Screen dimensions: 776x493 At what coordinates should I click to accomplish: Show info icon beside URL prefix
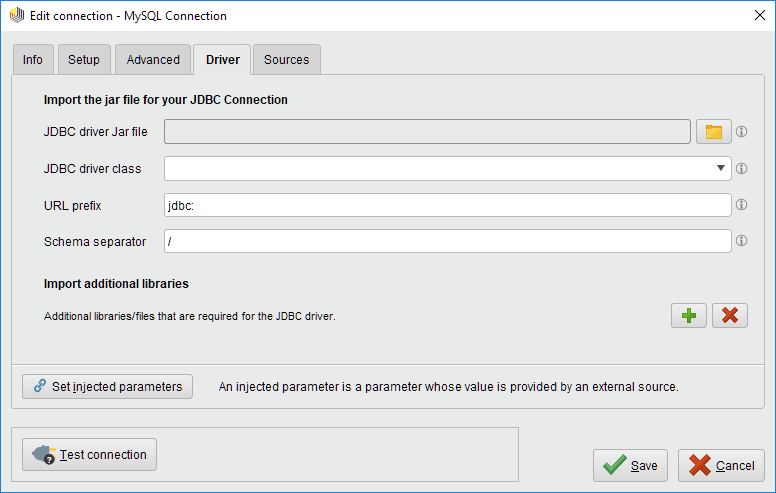[x=742, y=205]
